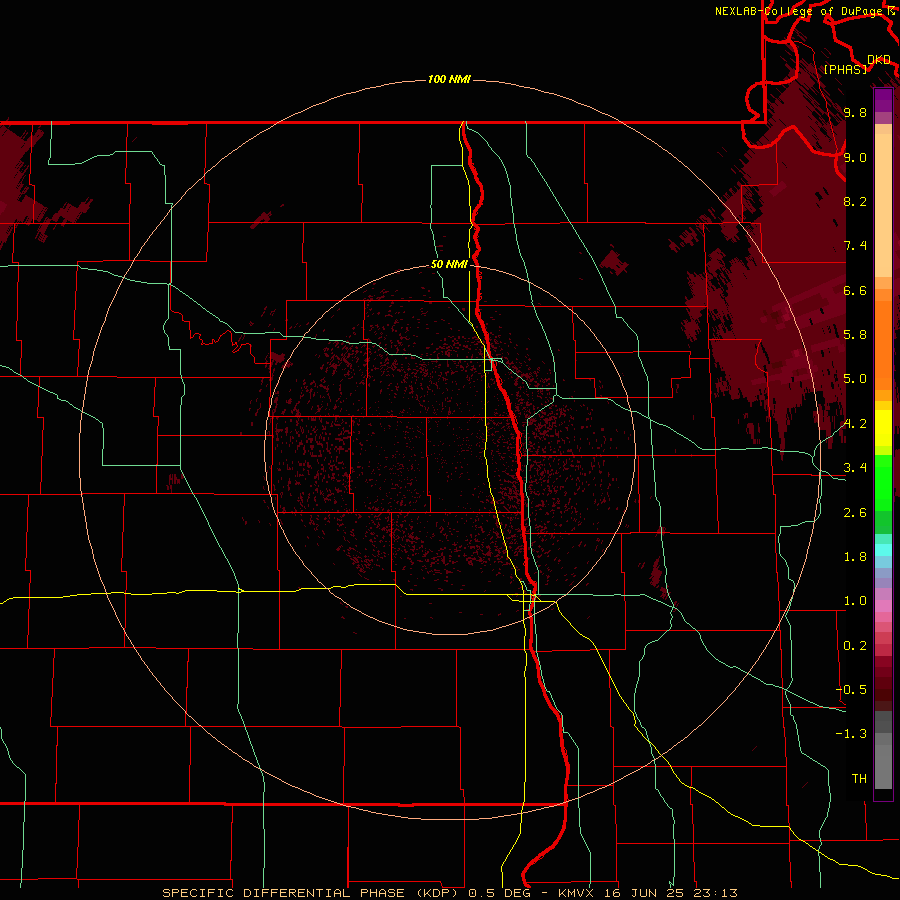
Task: Click the 1.0 scale value label
Action: (x=855, y=600)
